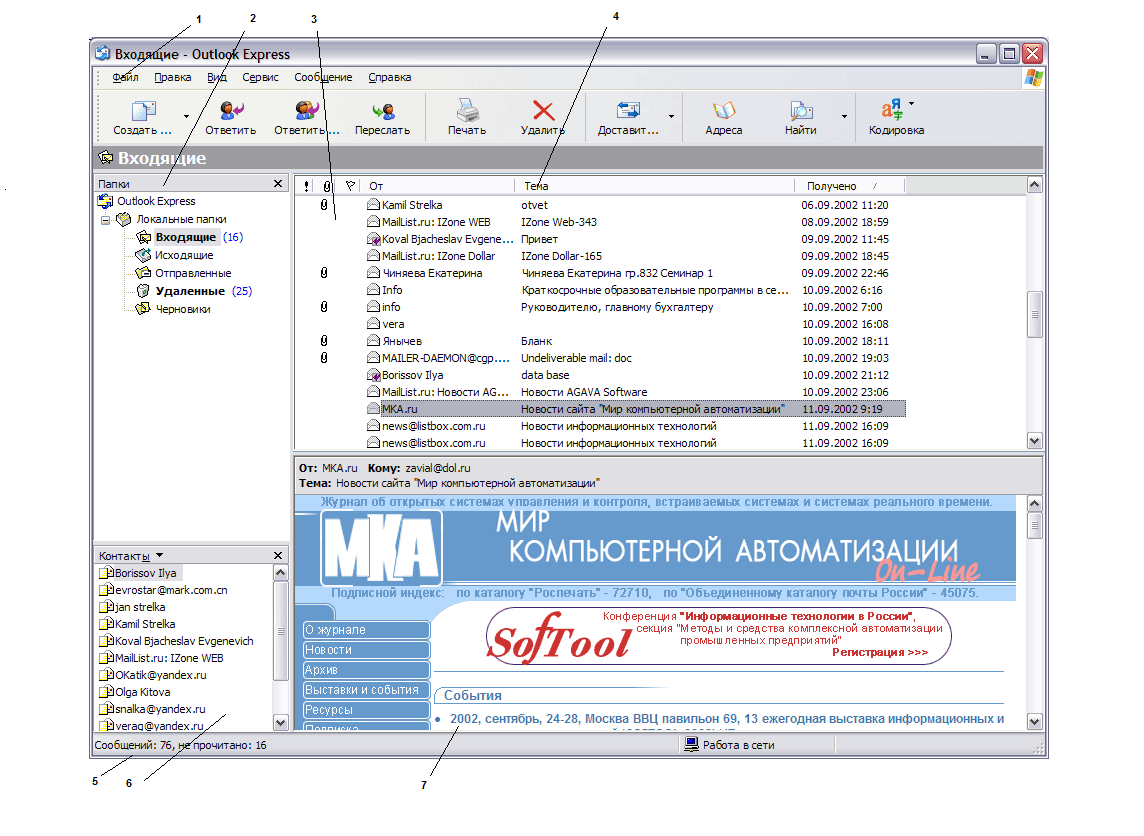Click the Print (Печать) toolbar icon
This screenshot has width=1144, height=836.
[x=467, y=110]
